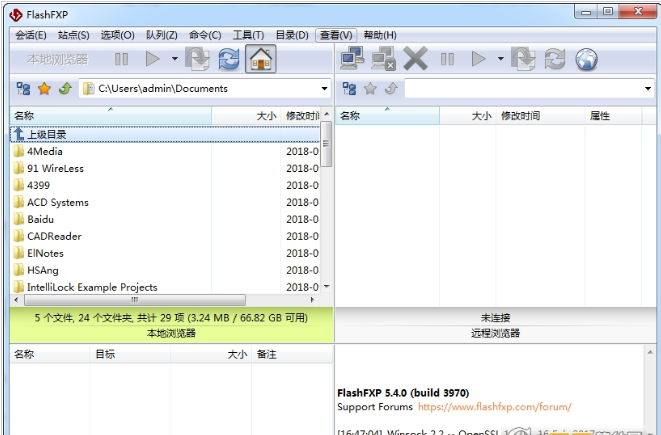Open the remote transfer options dropdown arrow
Image resolution: width=661 pixels, height=435 pixels.
[x=500, y=59]
